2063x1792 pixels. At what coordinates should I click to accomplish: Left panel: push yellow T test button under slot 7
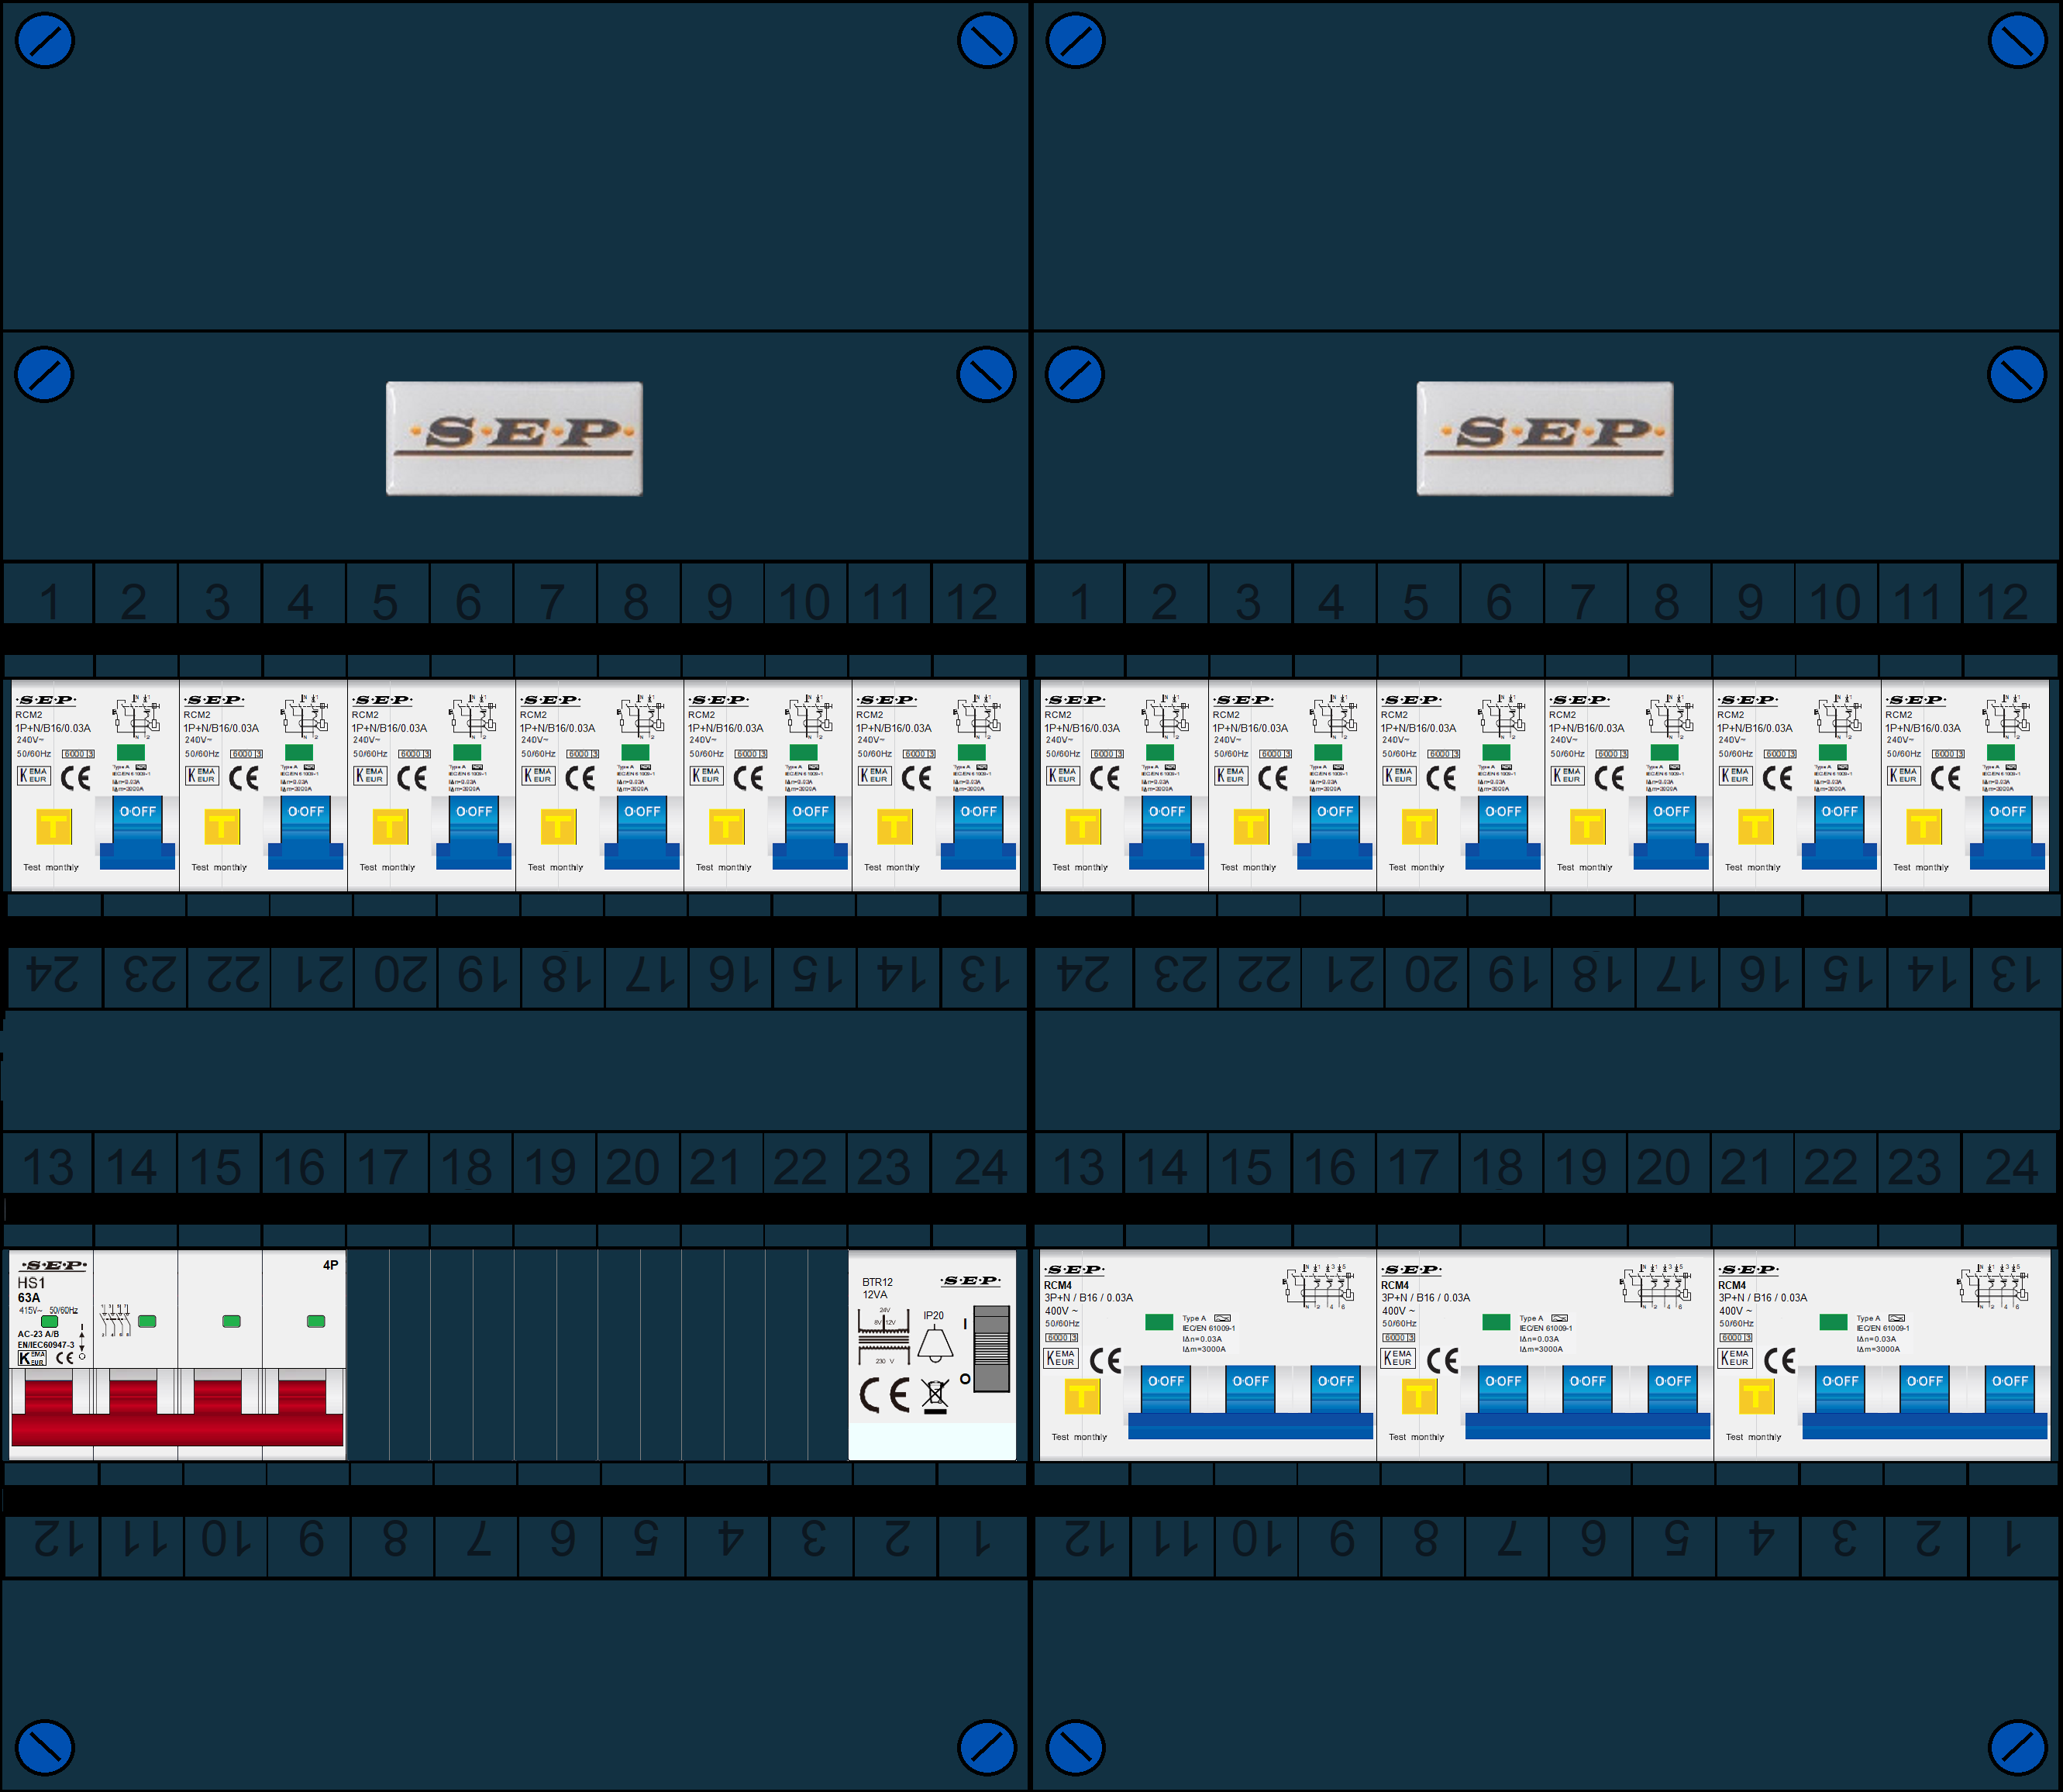coord(558,827)
